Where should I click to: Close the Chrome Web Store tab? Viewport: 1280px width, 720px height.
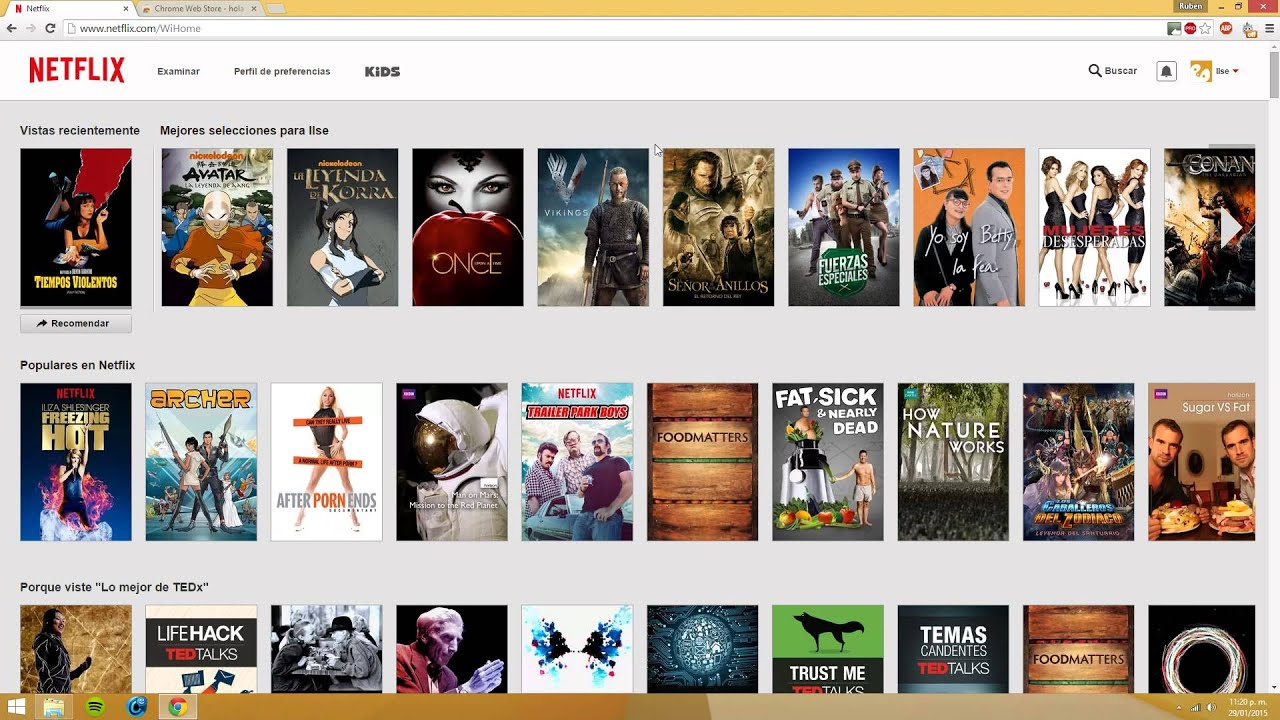254,8
